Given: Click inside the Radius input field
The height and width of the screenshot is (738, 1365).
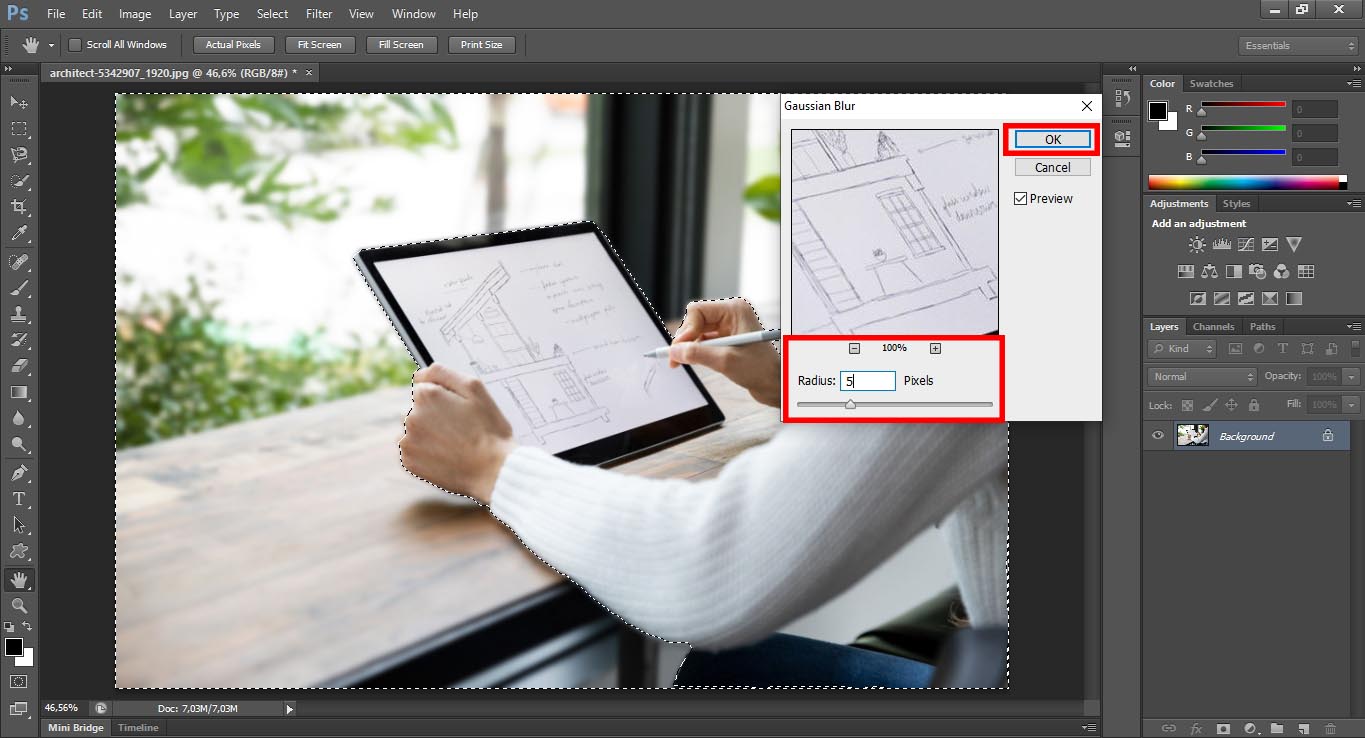Looking at the screenshot, I should pos(867,381).
